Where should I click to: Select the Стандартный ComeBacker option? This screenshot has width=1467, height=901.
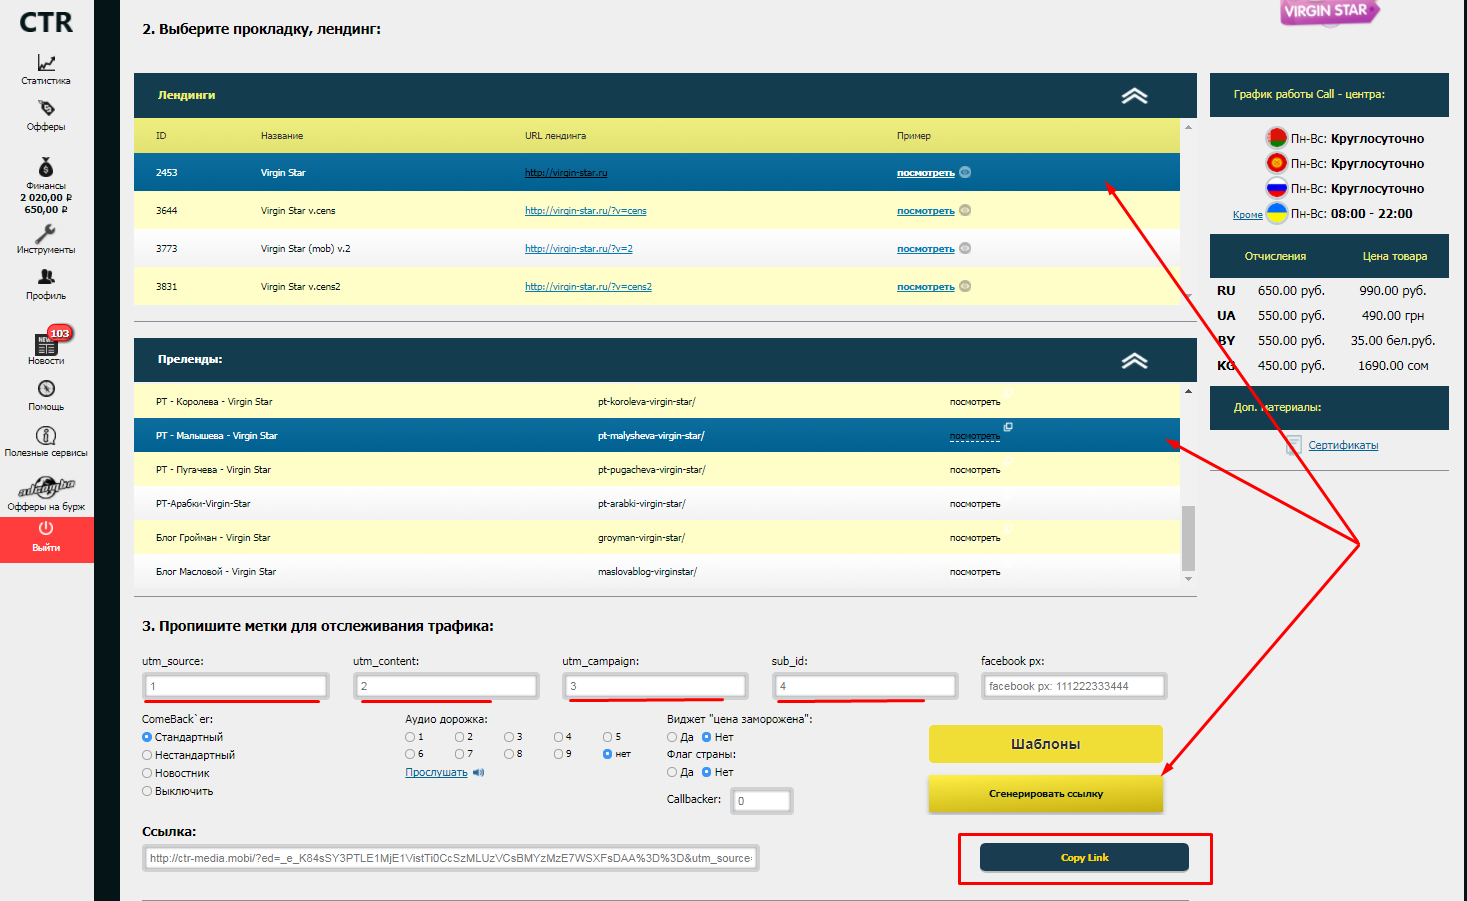pyautogui.click(x=147, y=737)
